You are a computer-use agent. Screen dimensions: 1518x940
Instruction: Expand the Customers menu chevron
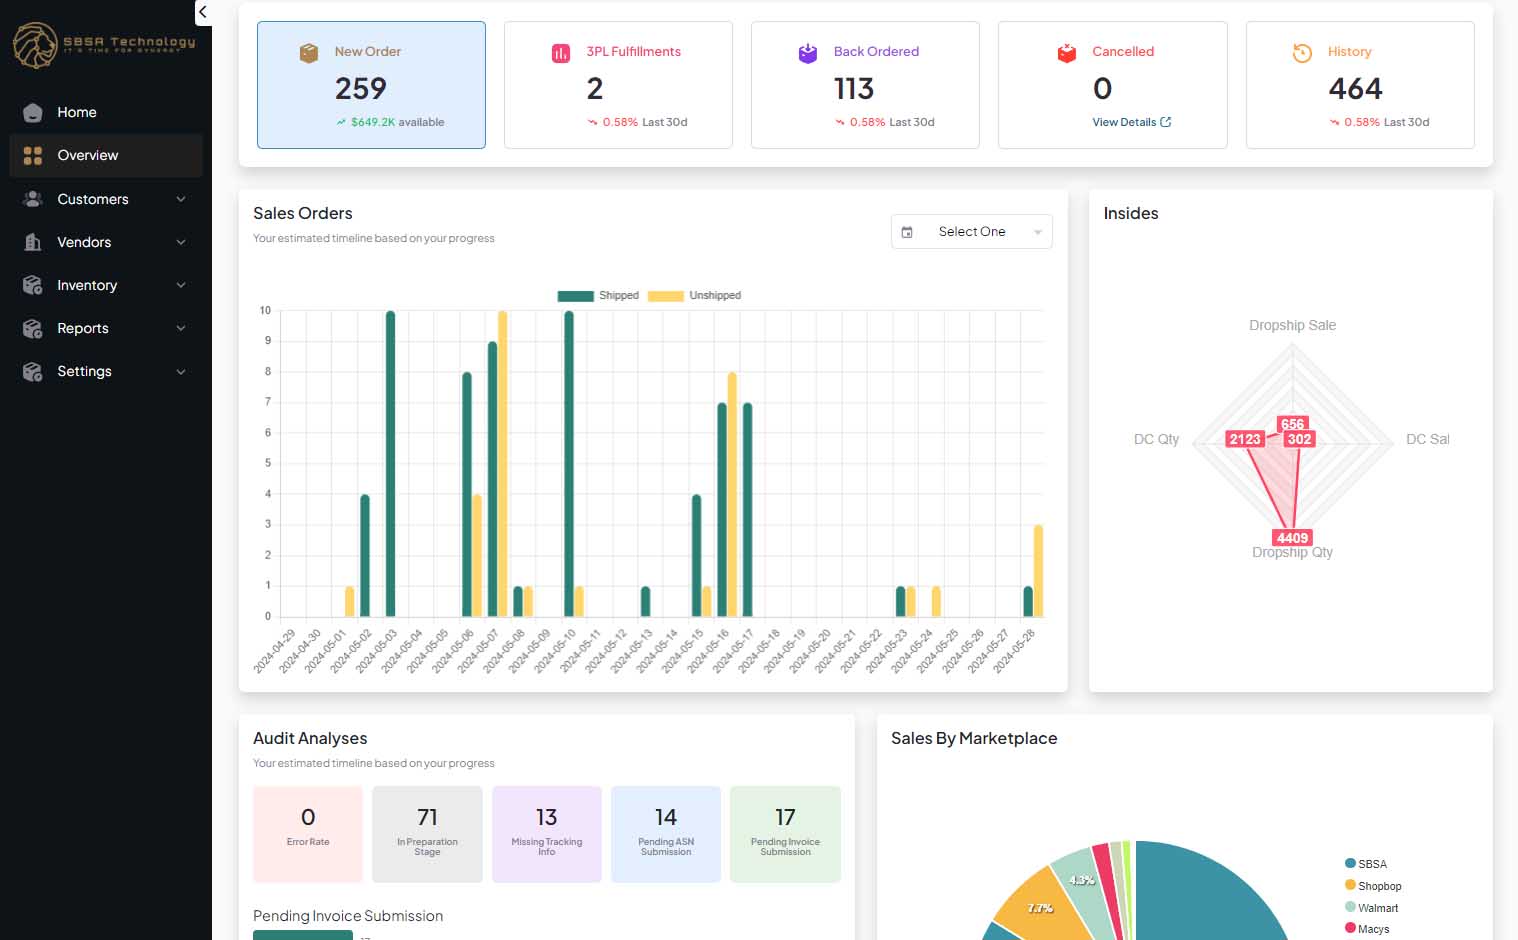[181, 199]
